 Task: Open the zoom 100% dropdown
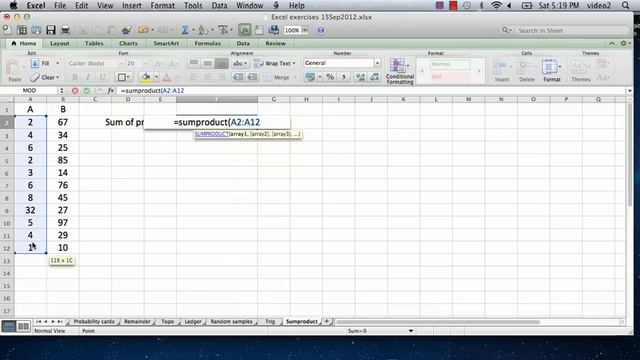coord(305,30)
